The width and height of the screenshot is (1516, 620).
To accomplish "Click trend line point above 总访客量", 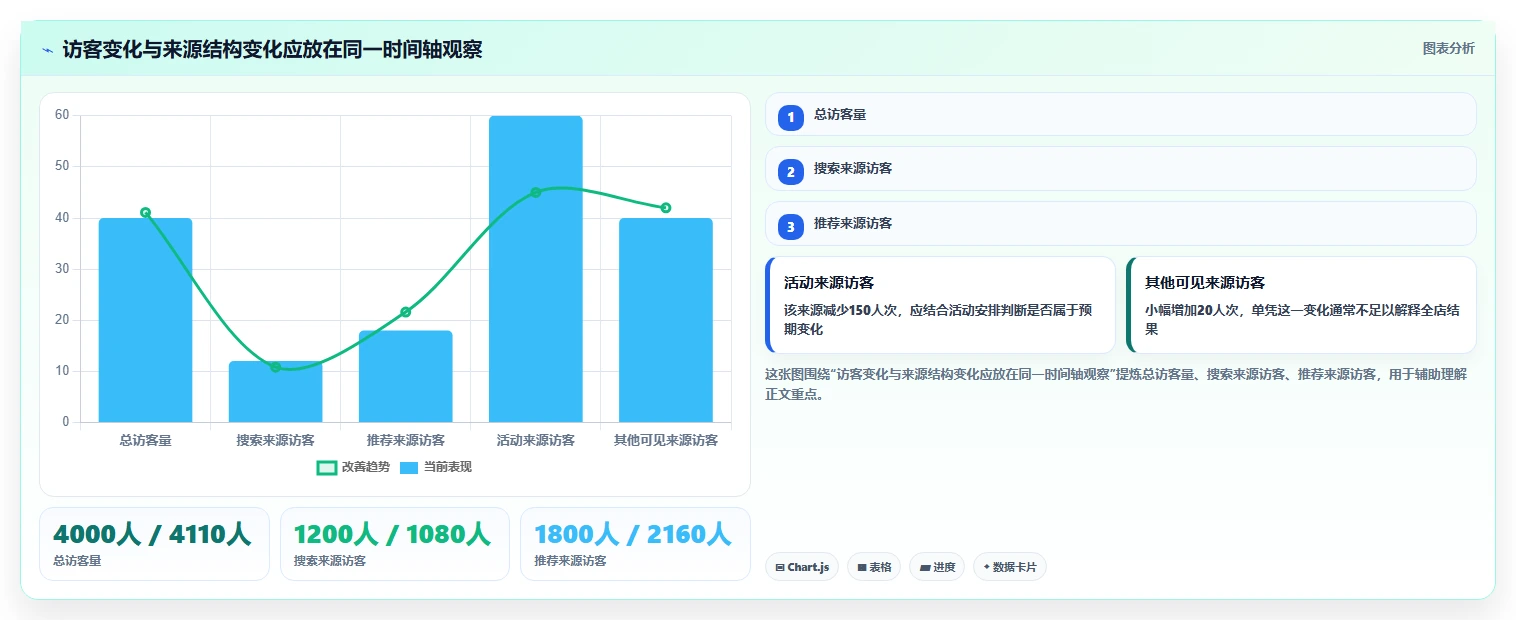I will point(145,212).
